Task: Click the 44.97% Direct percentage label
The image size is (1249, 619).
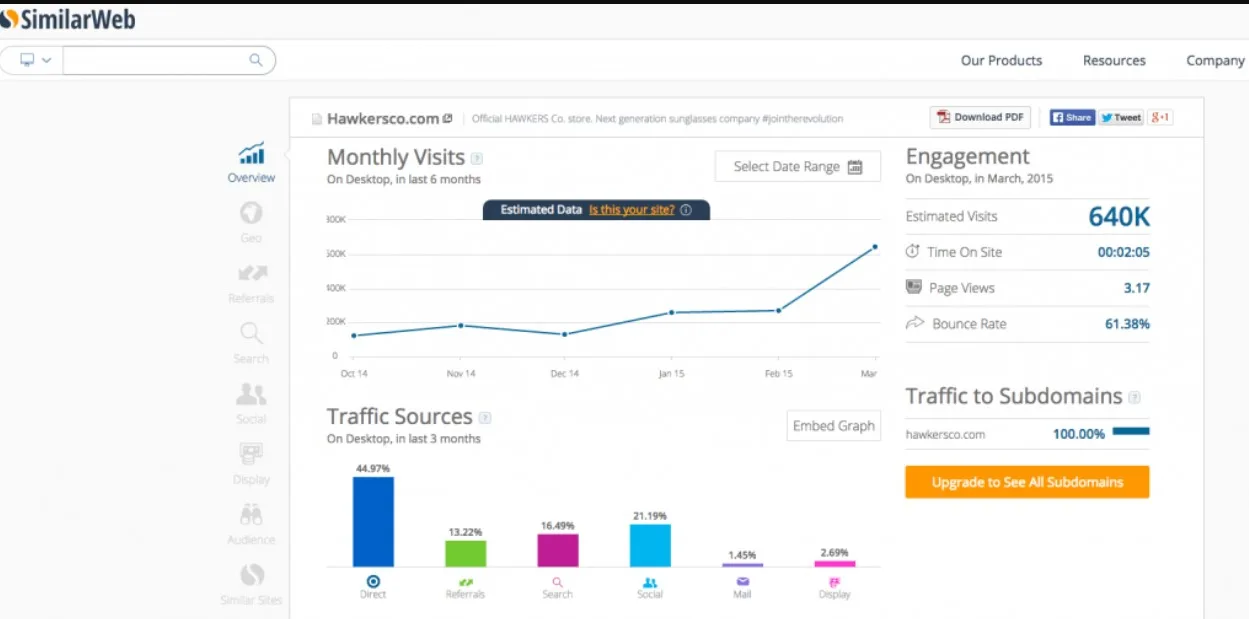Action: click(373, 468)
